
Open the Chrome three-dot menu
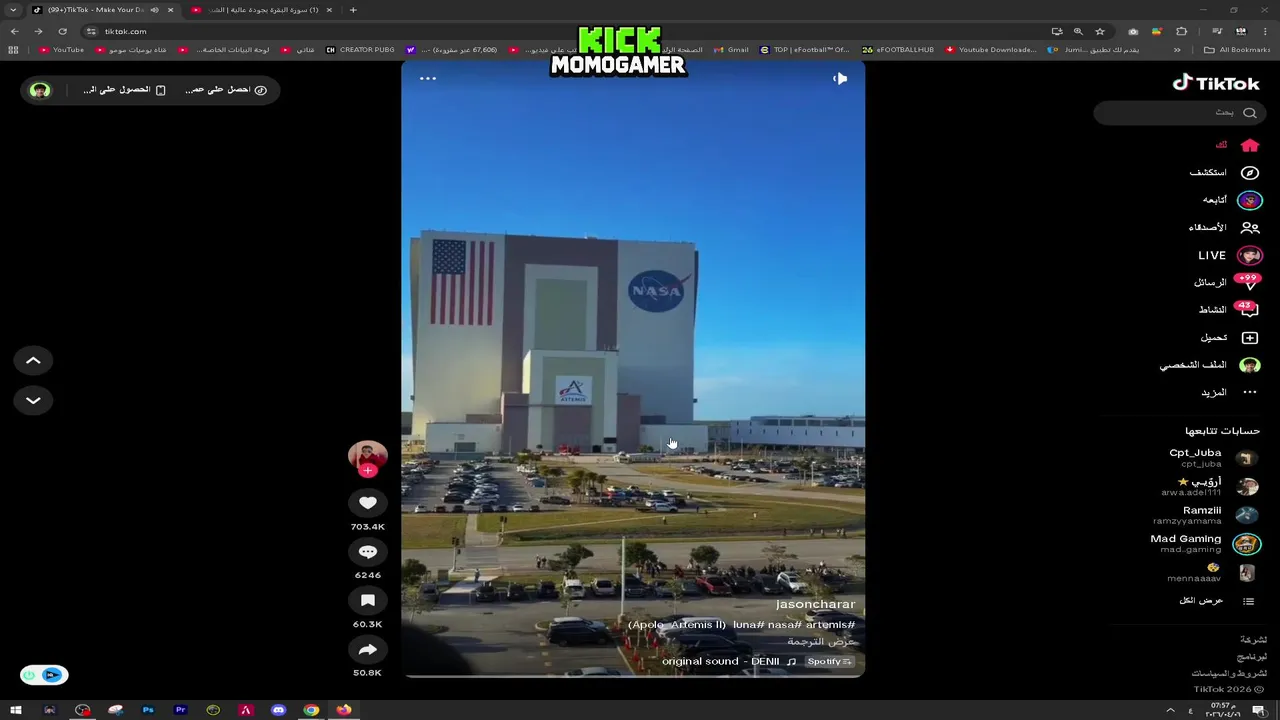pos(1267,31)
